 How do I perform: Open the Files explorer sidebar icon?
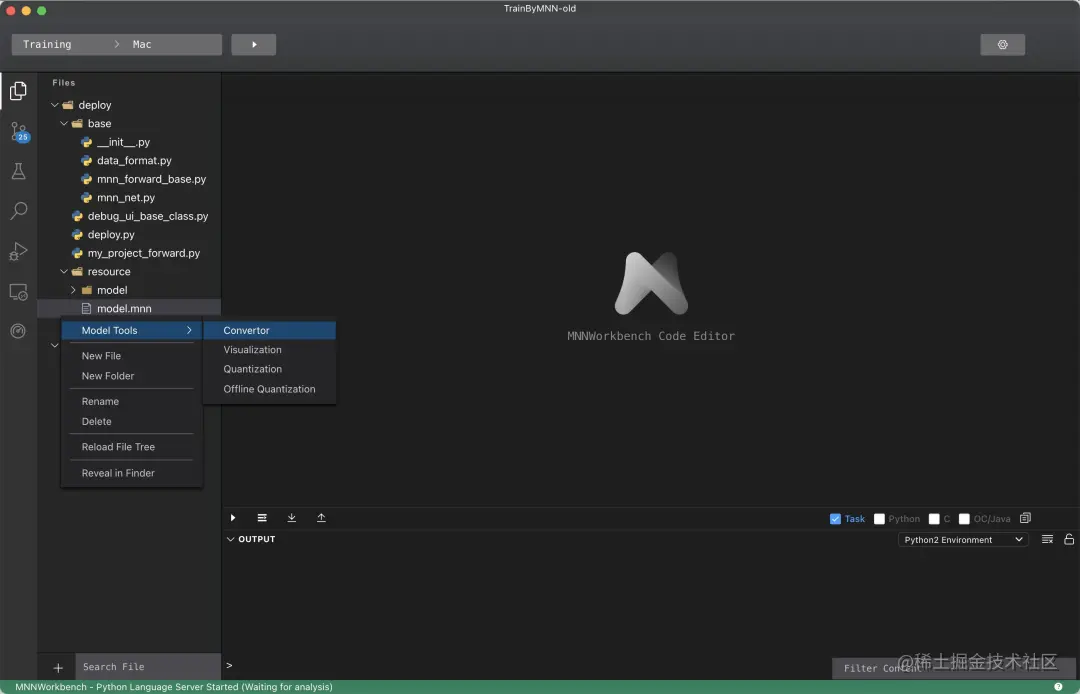click(x=19, y=91)
